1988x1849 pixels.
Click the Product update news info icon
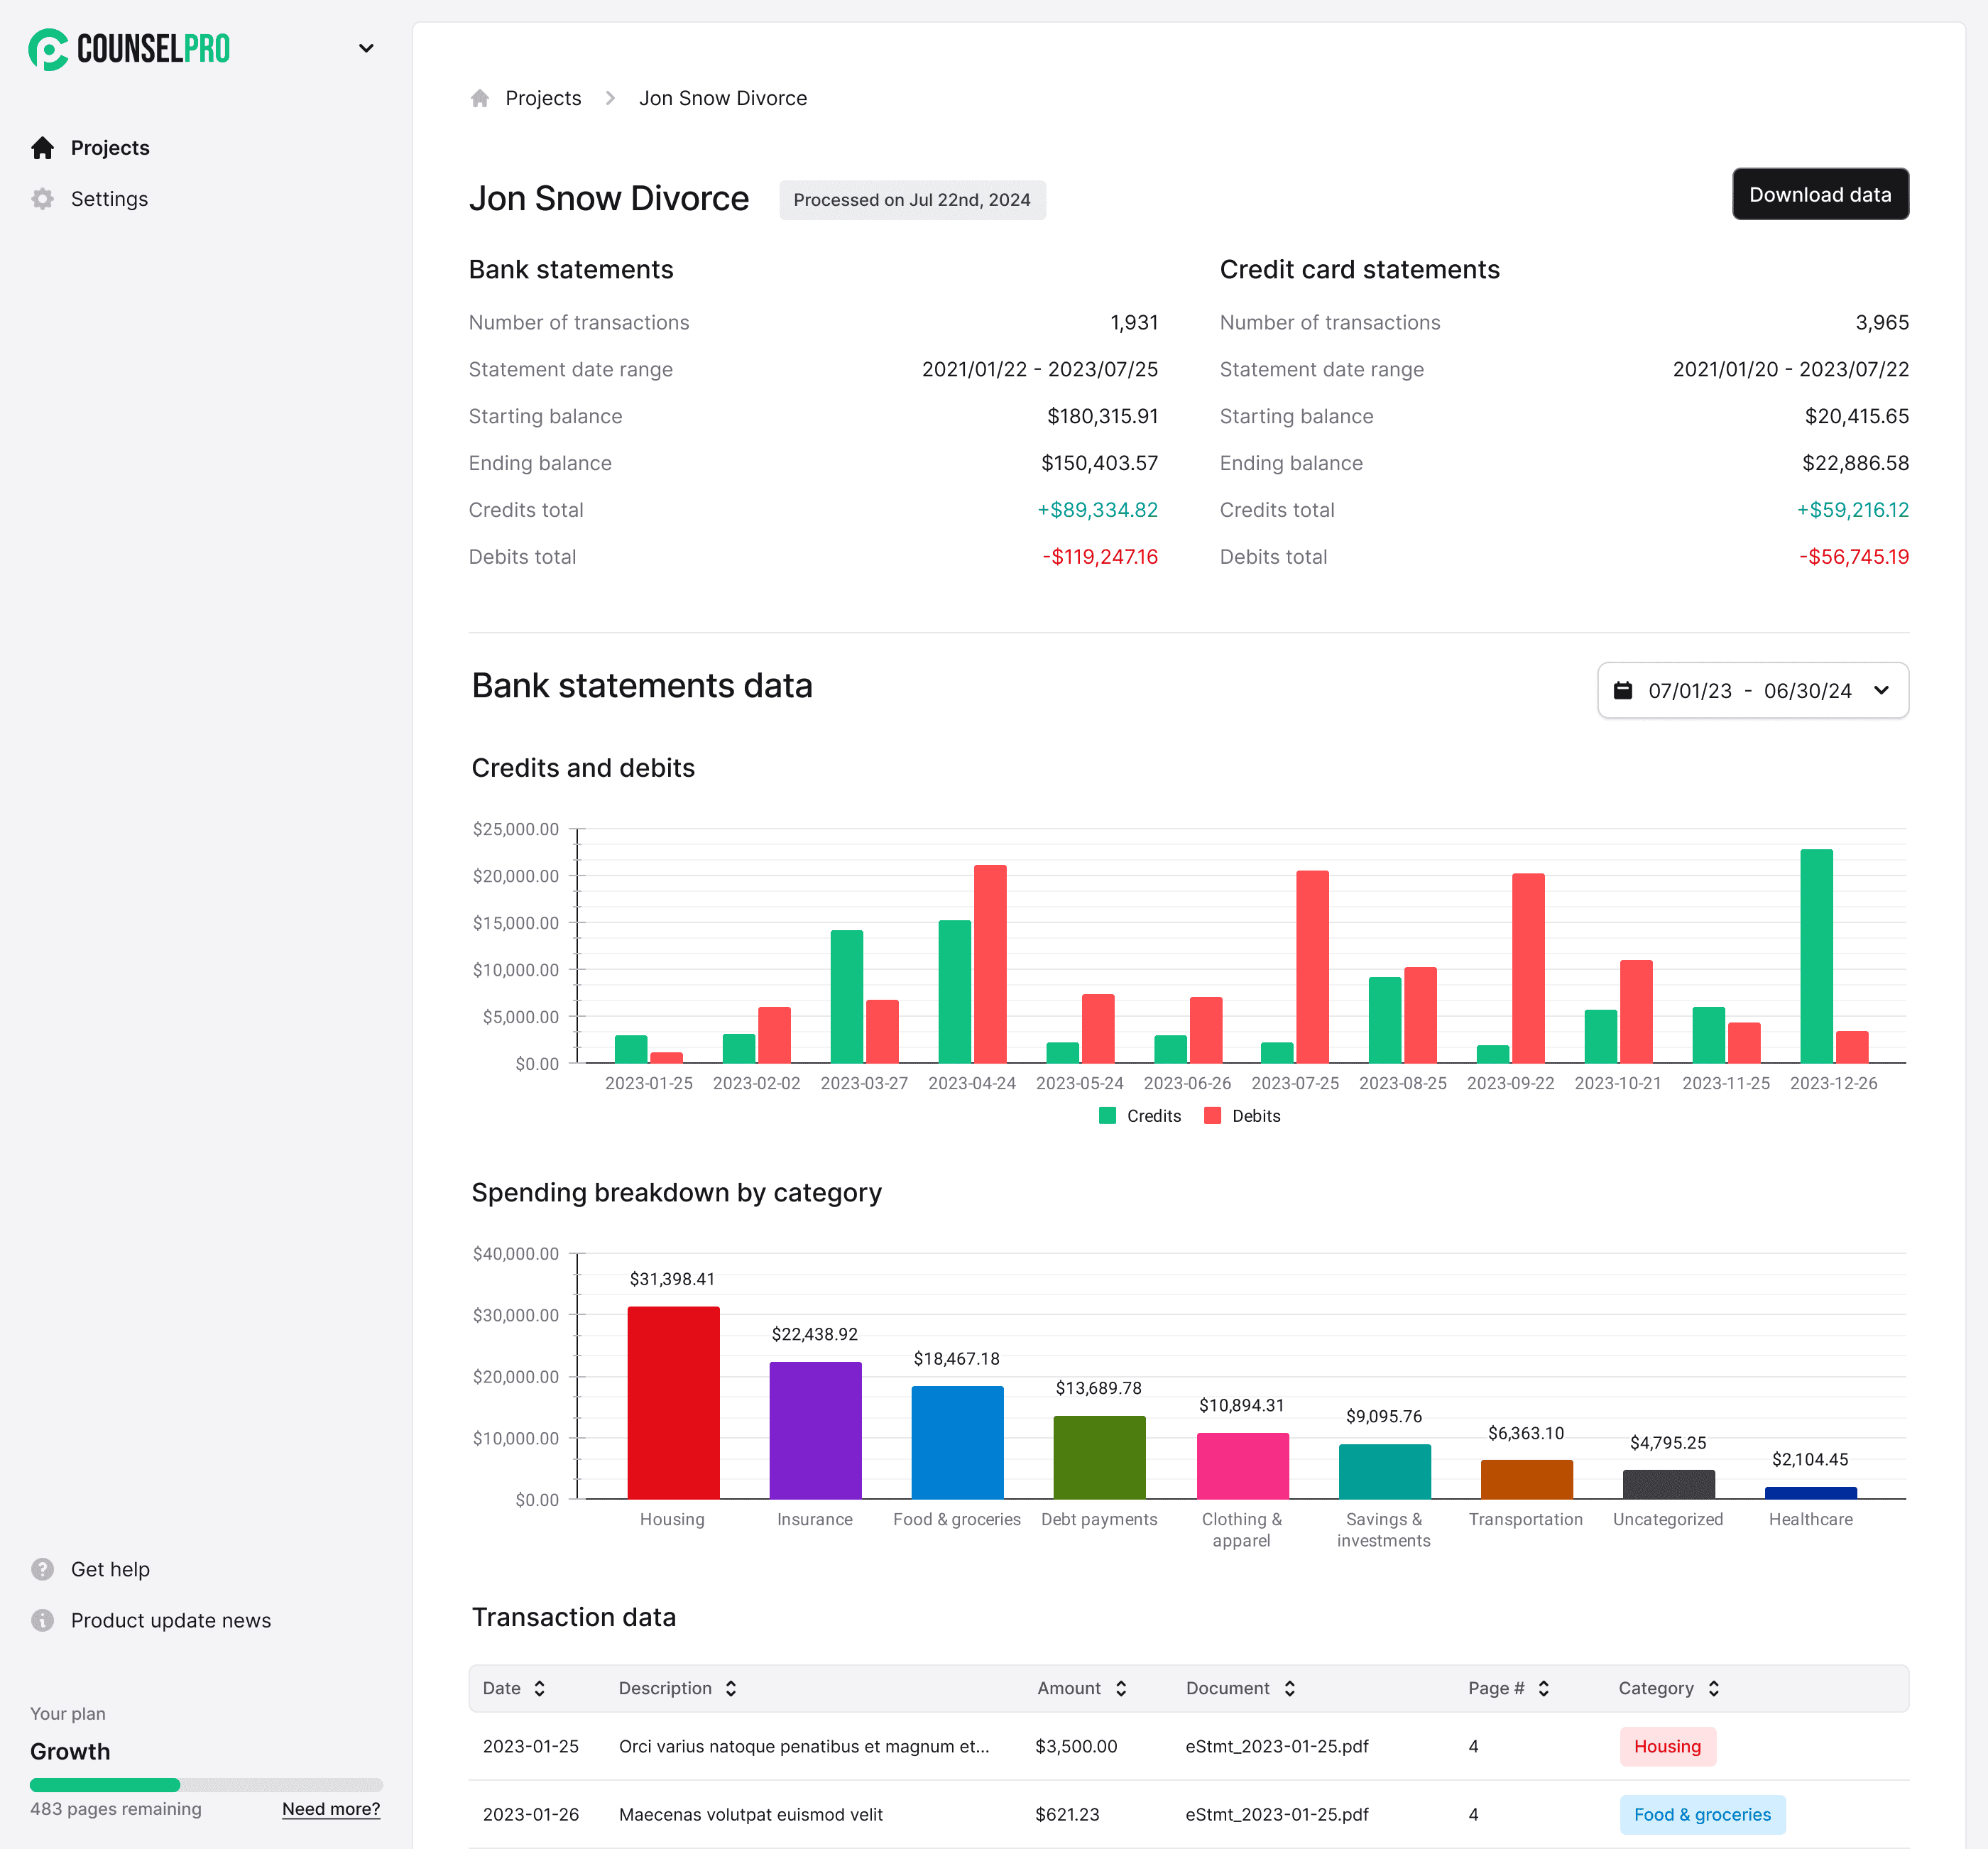coord(43,1620)
